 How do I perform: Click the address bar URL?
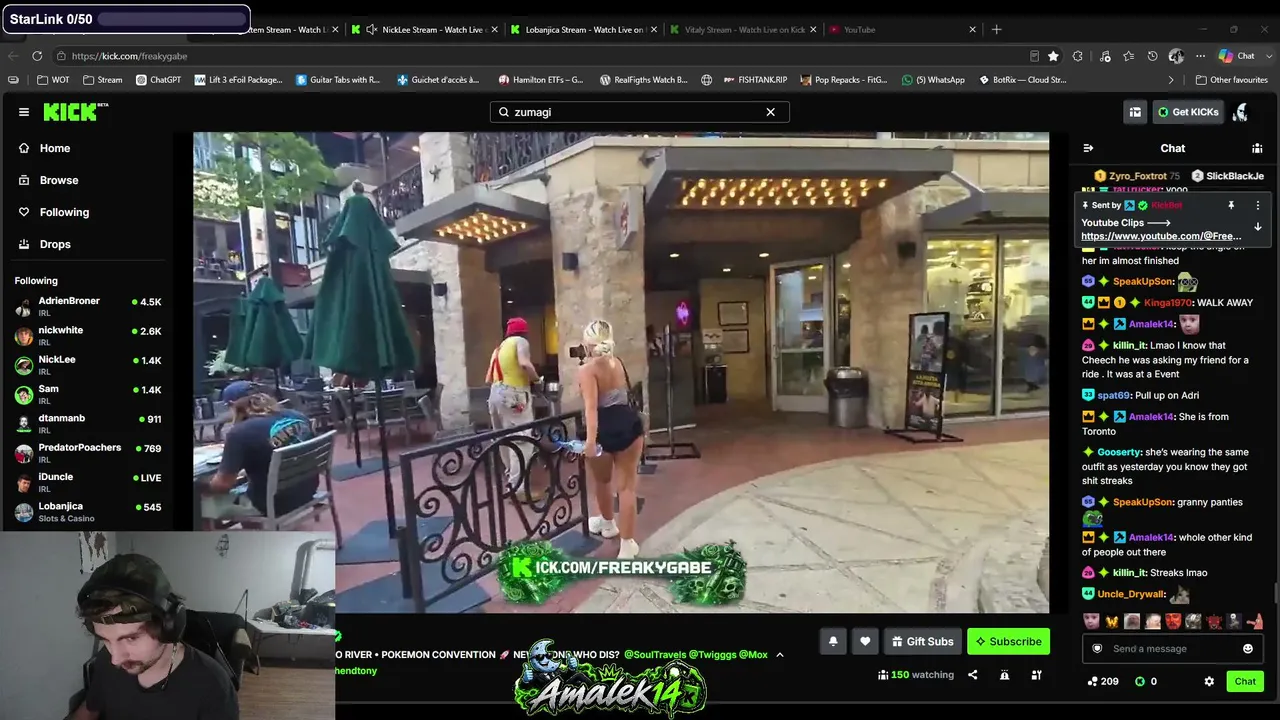129,56
